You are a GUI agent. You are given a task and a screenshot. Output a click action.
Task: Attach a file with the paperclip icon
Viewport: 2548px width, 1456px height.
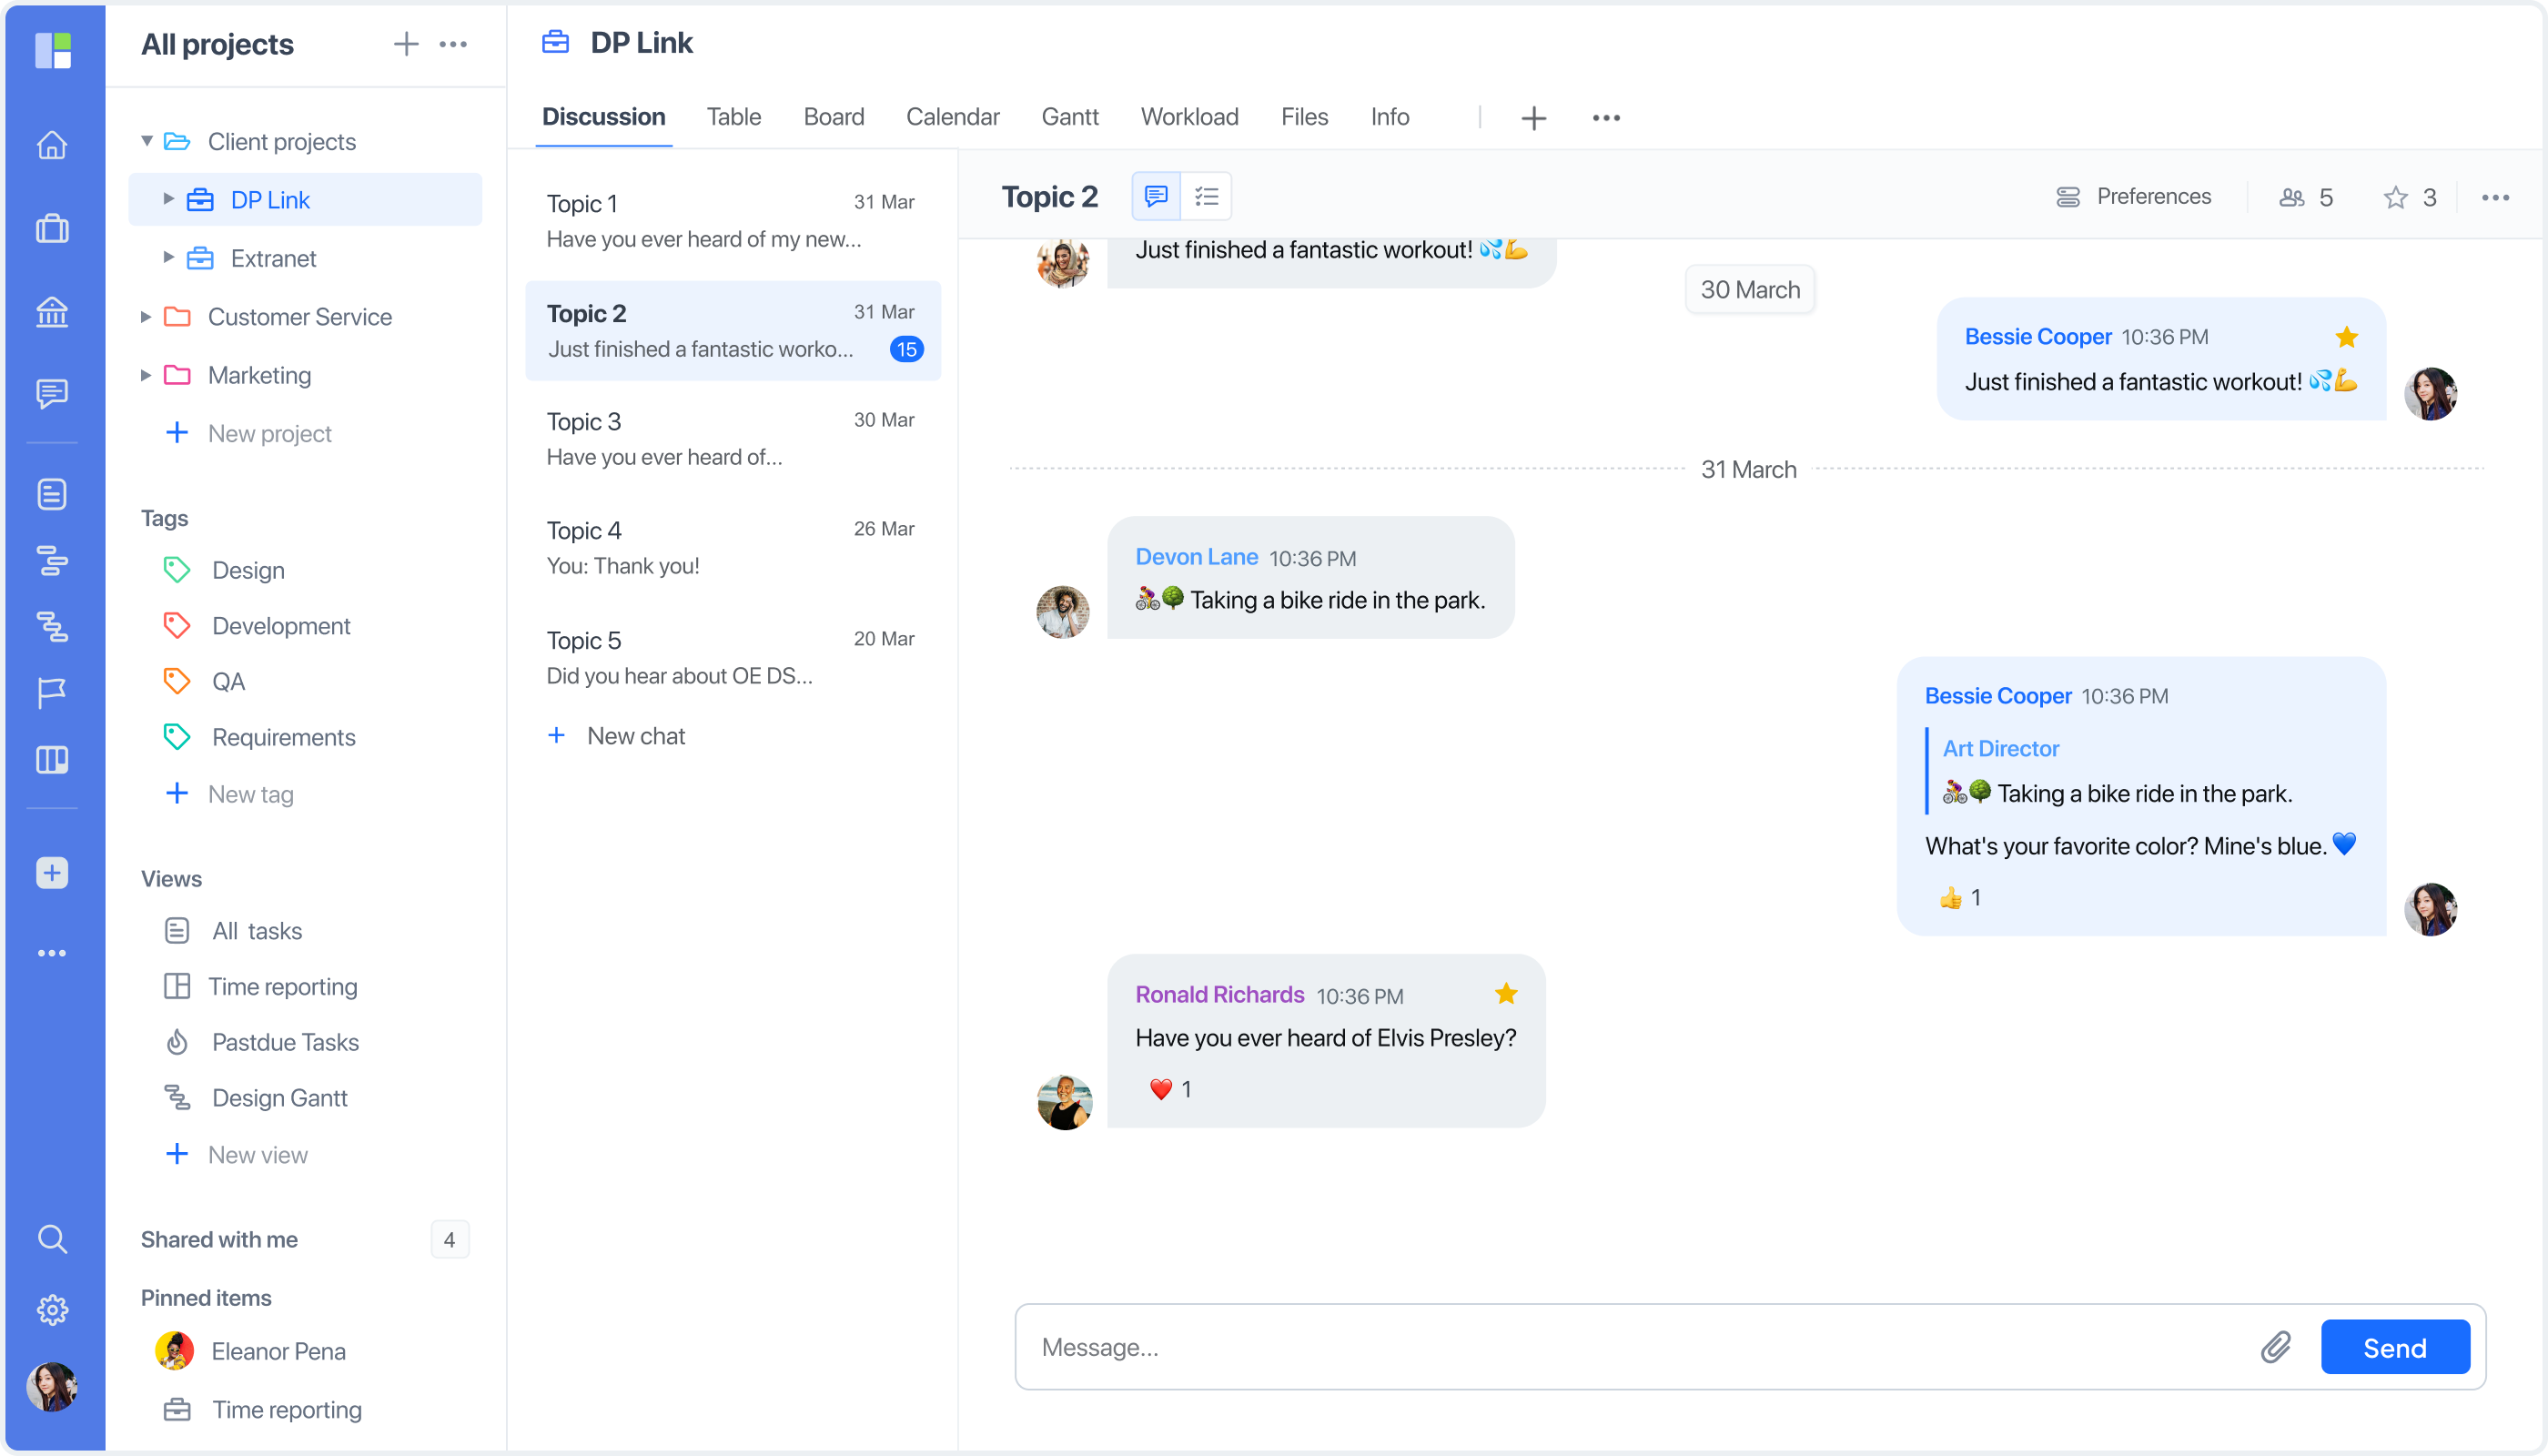[x=2275, y=1347]
